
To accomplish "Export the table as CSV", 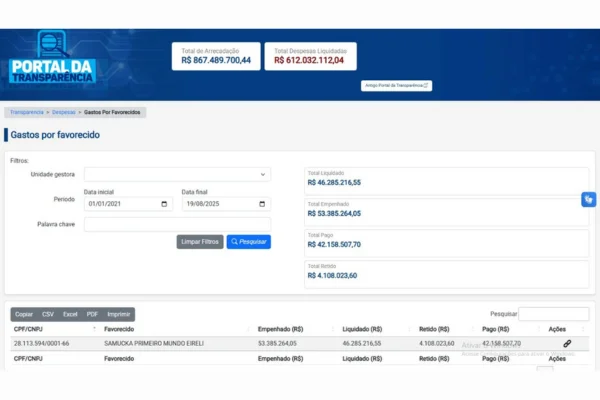I will pos(48,314).
